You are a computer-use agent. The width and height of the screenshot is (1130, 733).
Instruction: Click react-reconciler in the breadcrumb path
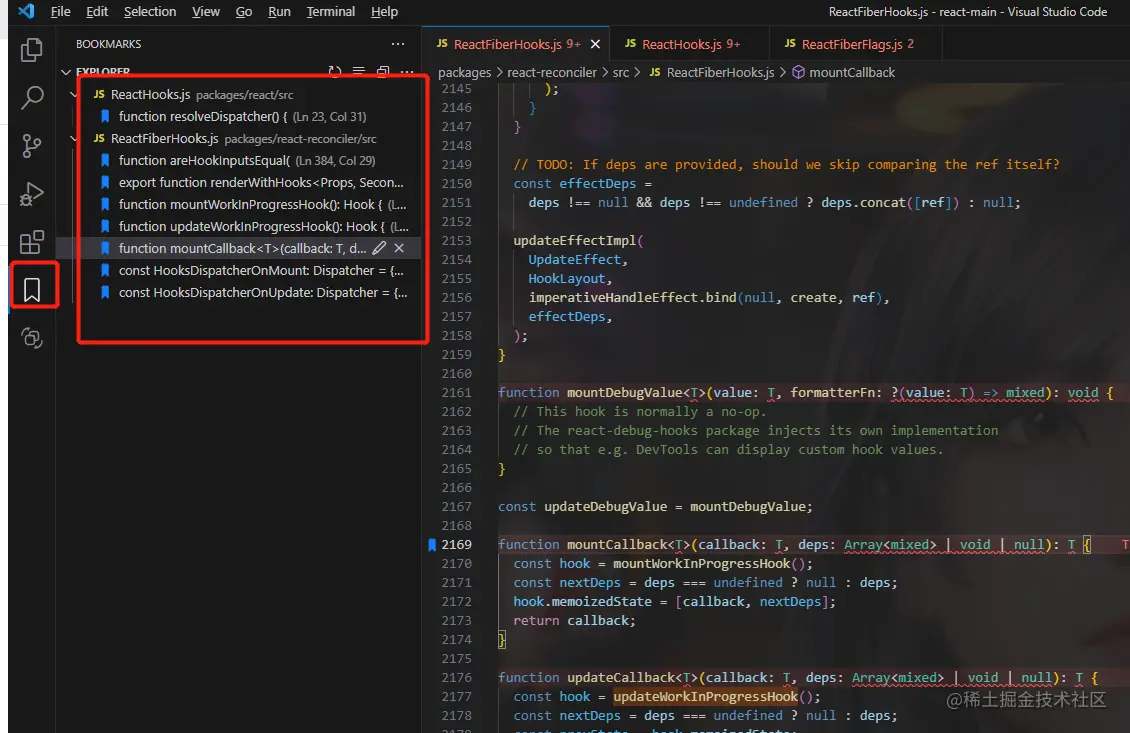pos(553,72)
